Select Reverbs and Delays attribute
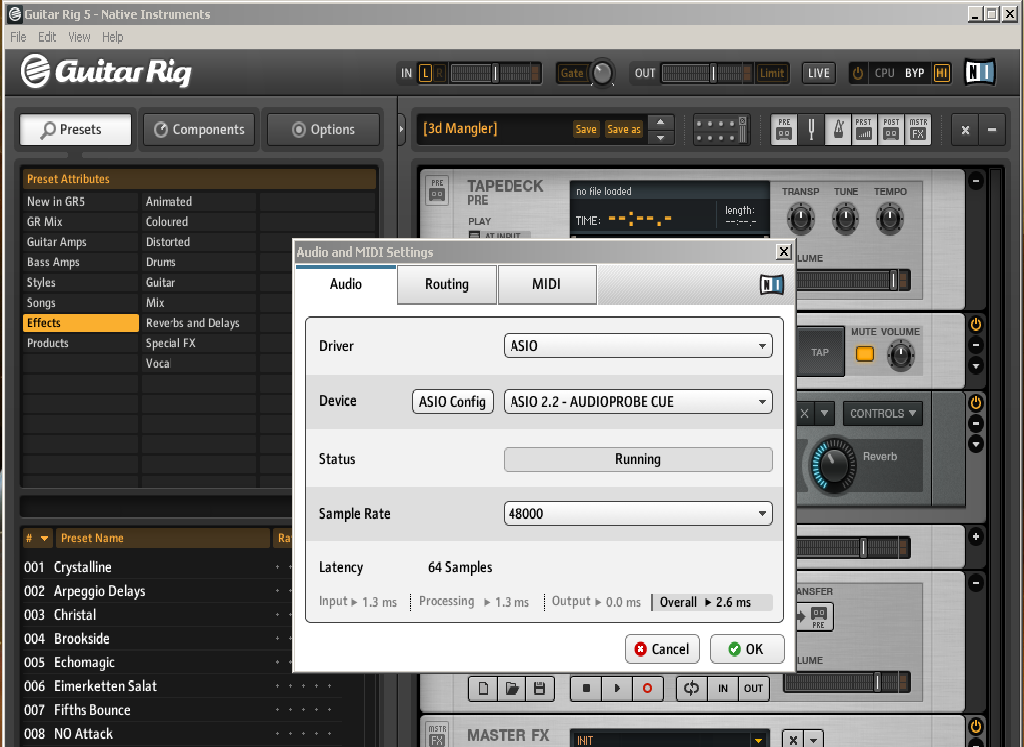Image resolution: width=1024 pixels, height=747 pixels. pyautogui.click(x=199, y=323)
